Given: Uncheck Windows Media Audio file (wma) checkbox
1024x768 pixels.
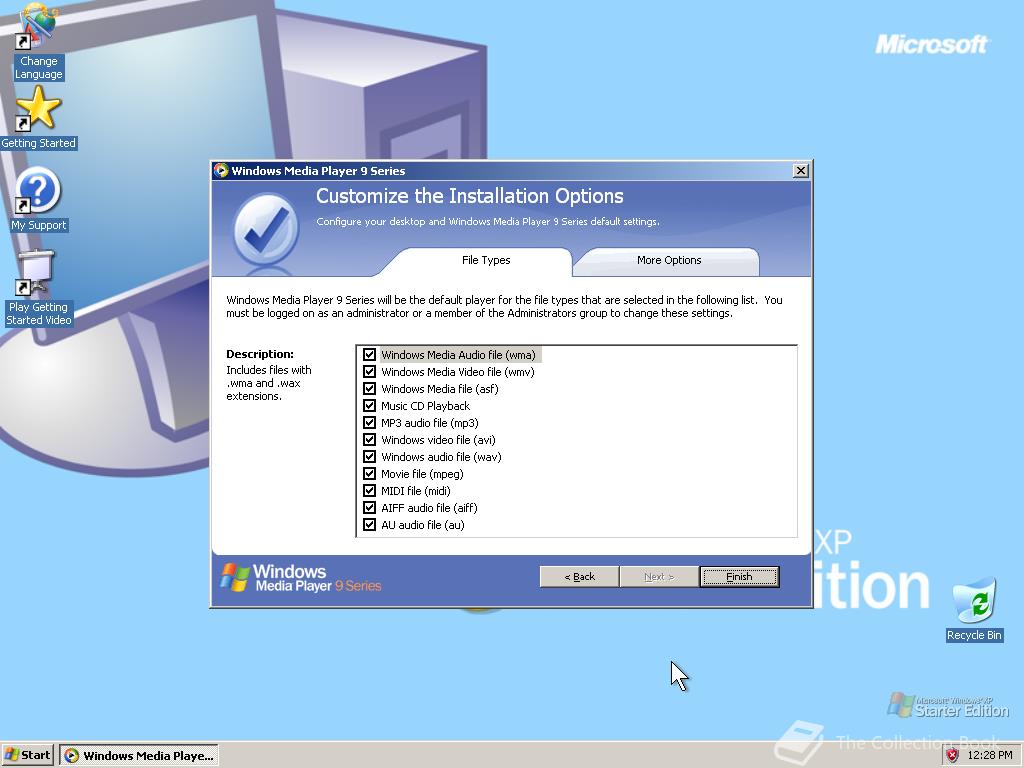Looking at the screenshot, I should click(370, 355).
